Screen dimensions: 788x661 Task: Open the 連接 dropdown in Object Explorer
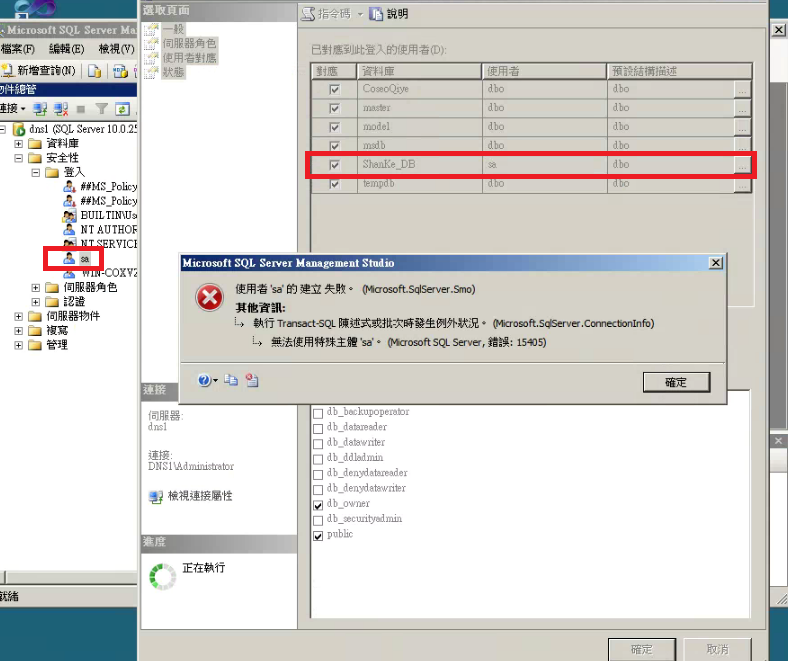tap(13, 108)
